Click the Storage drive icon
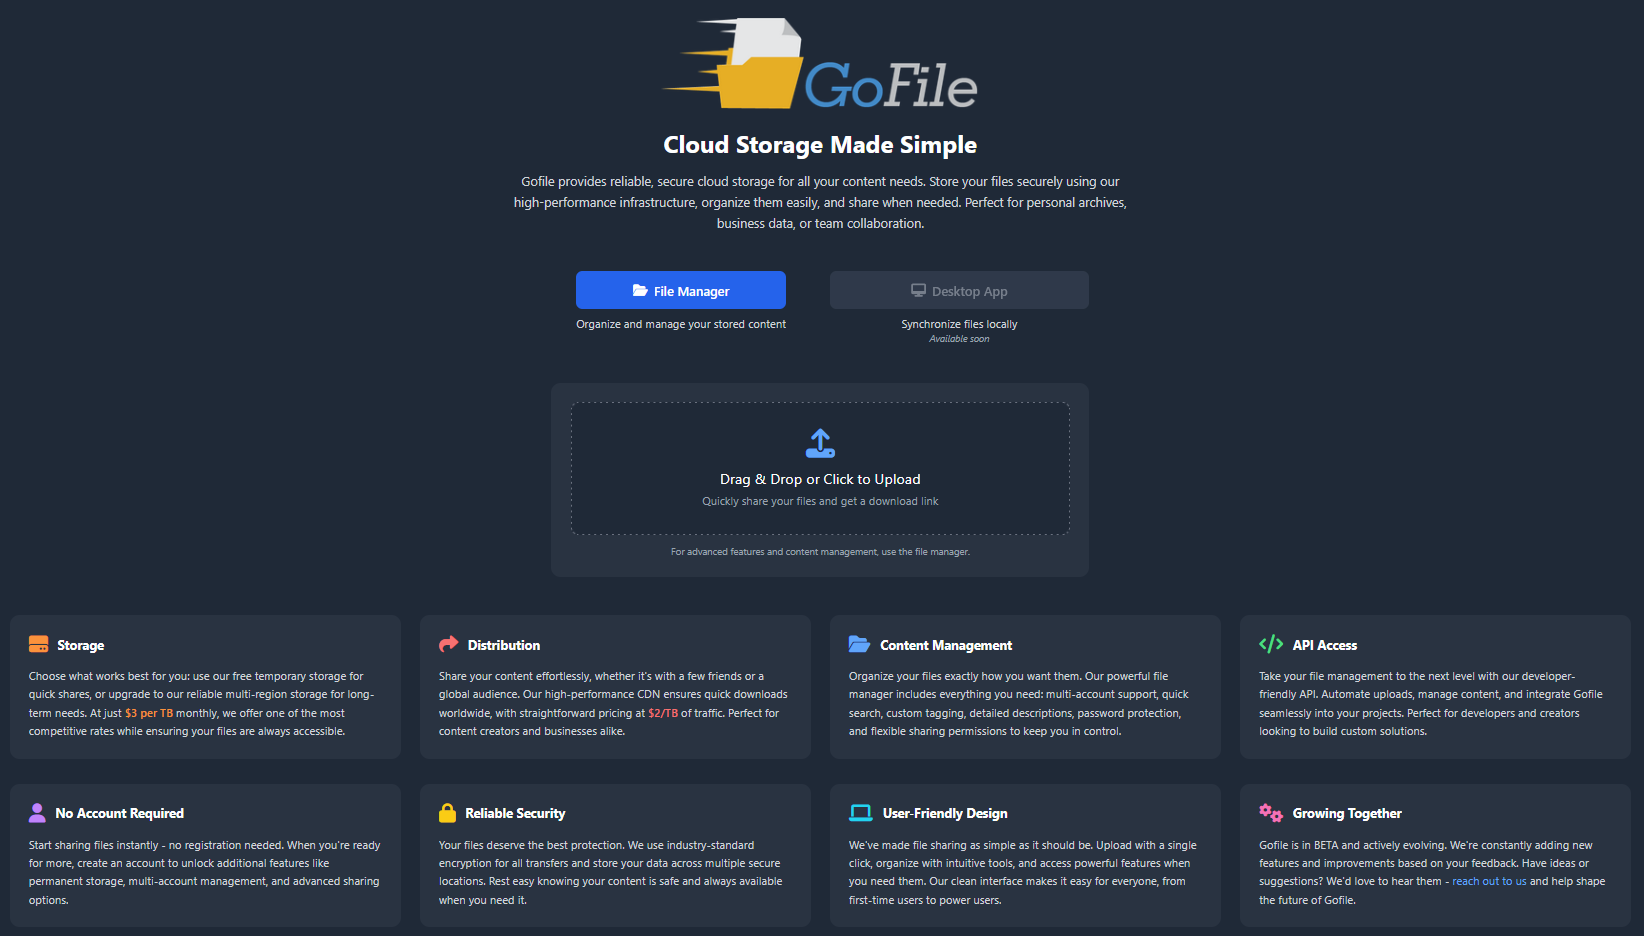This screenshot has width=1644, height=936. [x=39, y=644]
